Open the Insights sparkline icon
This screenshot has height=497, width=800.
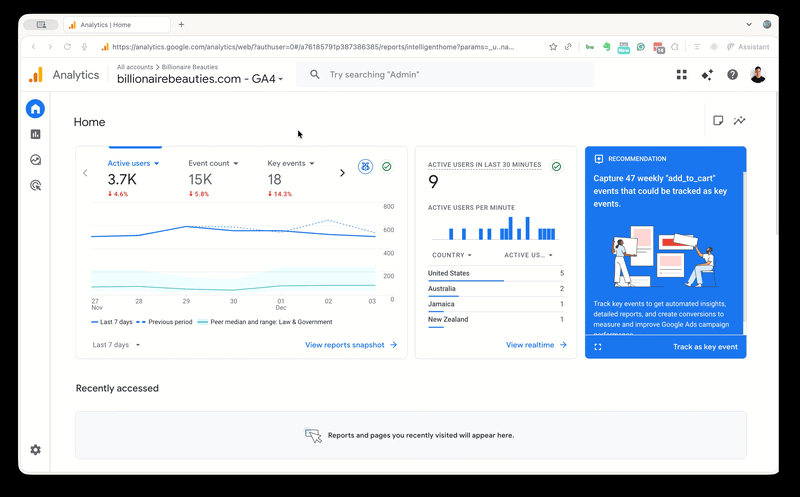740,121
